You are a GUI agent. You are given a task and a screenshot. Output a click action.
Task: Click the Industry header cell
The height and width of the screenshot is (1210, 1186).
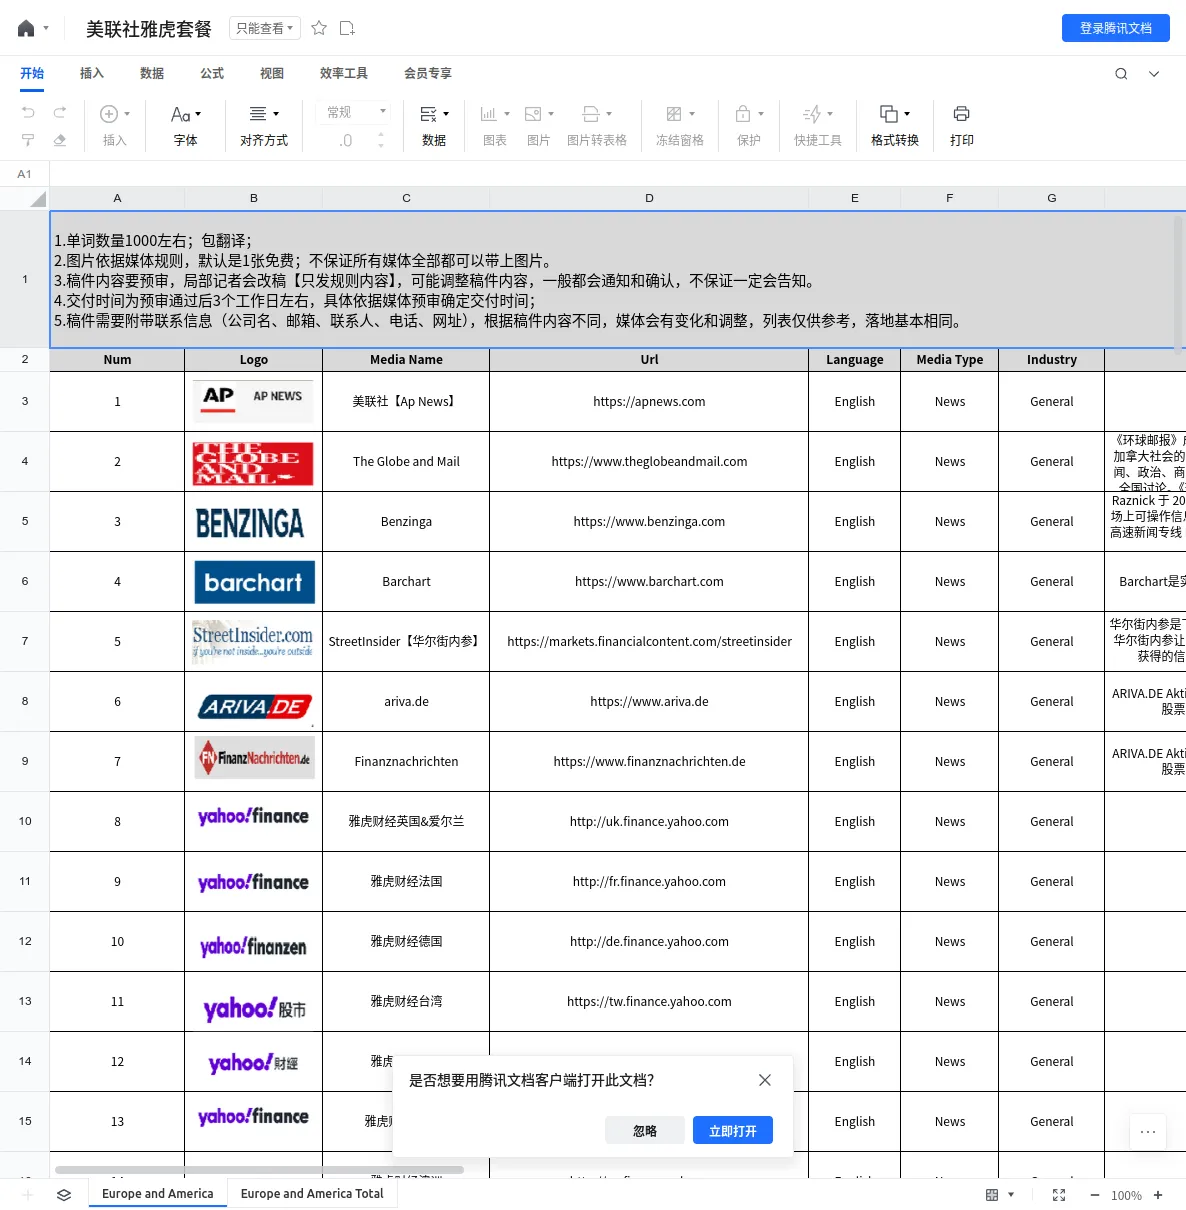tap(1052, 360)
